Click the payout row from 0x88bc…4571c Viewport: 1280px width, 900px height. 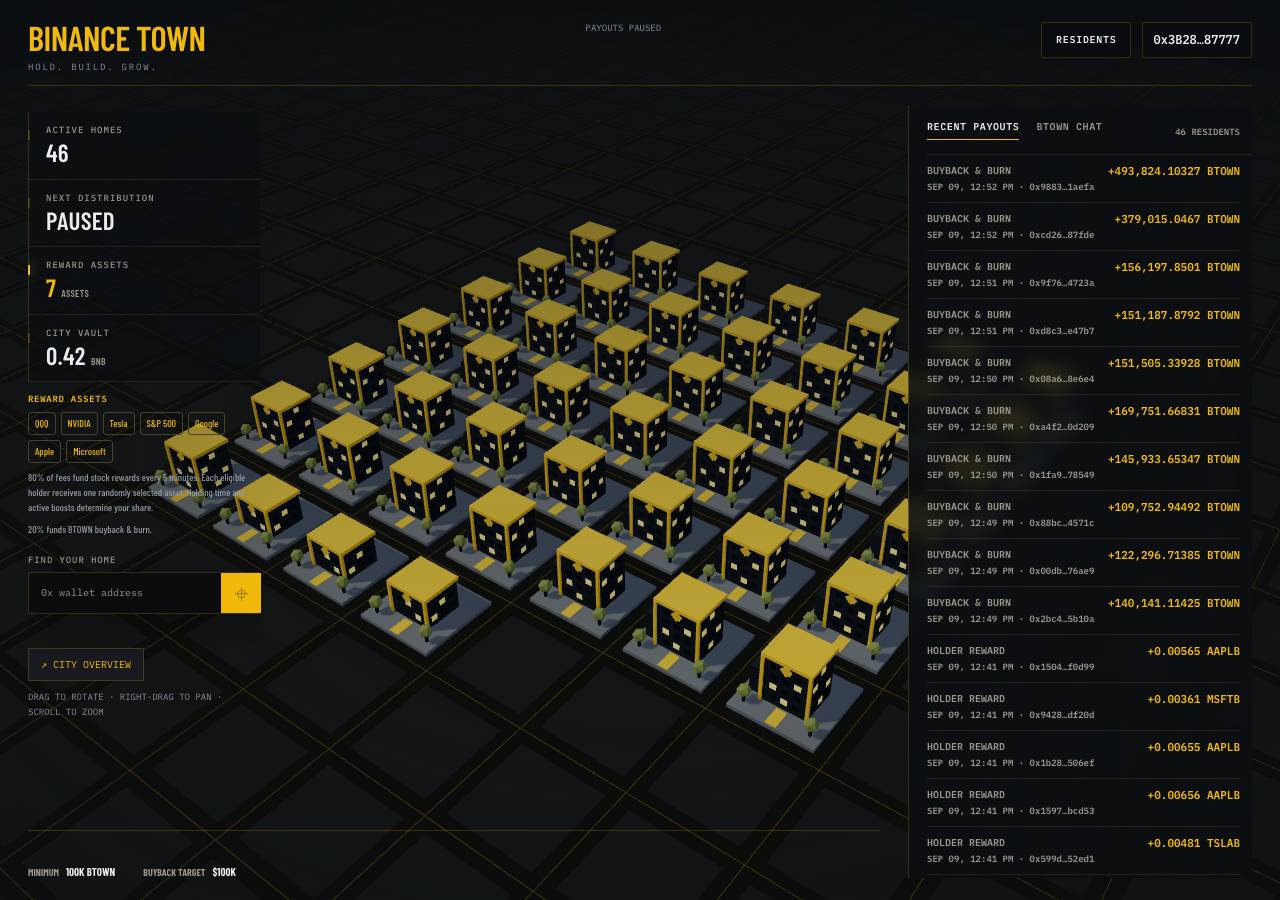click(1083, 515)
